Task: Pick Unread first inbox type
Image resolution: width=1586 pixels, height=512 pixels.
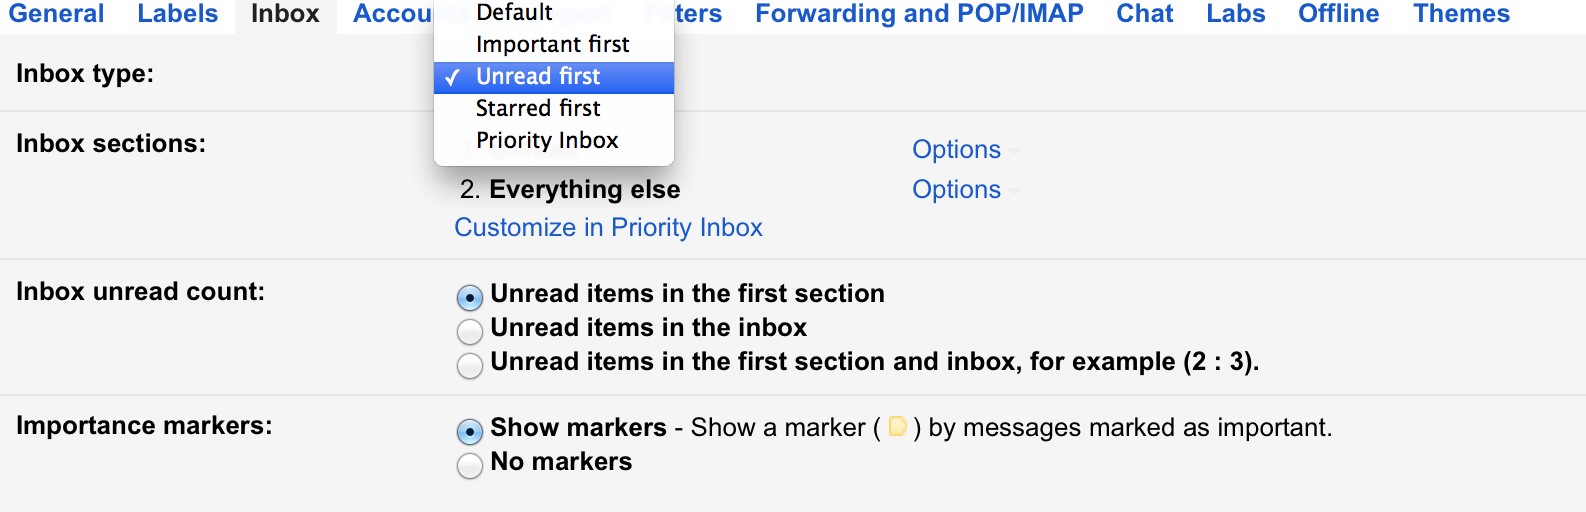Action: 538,77
